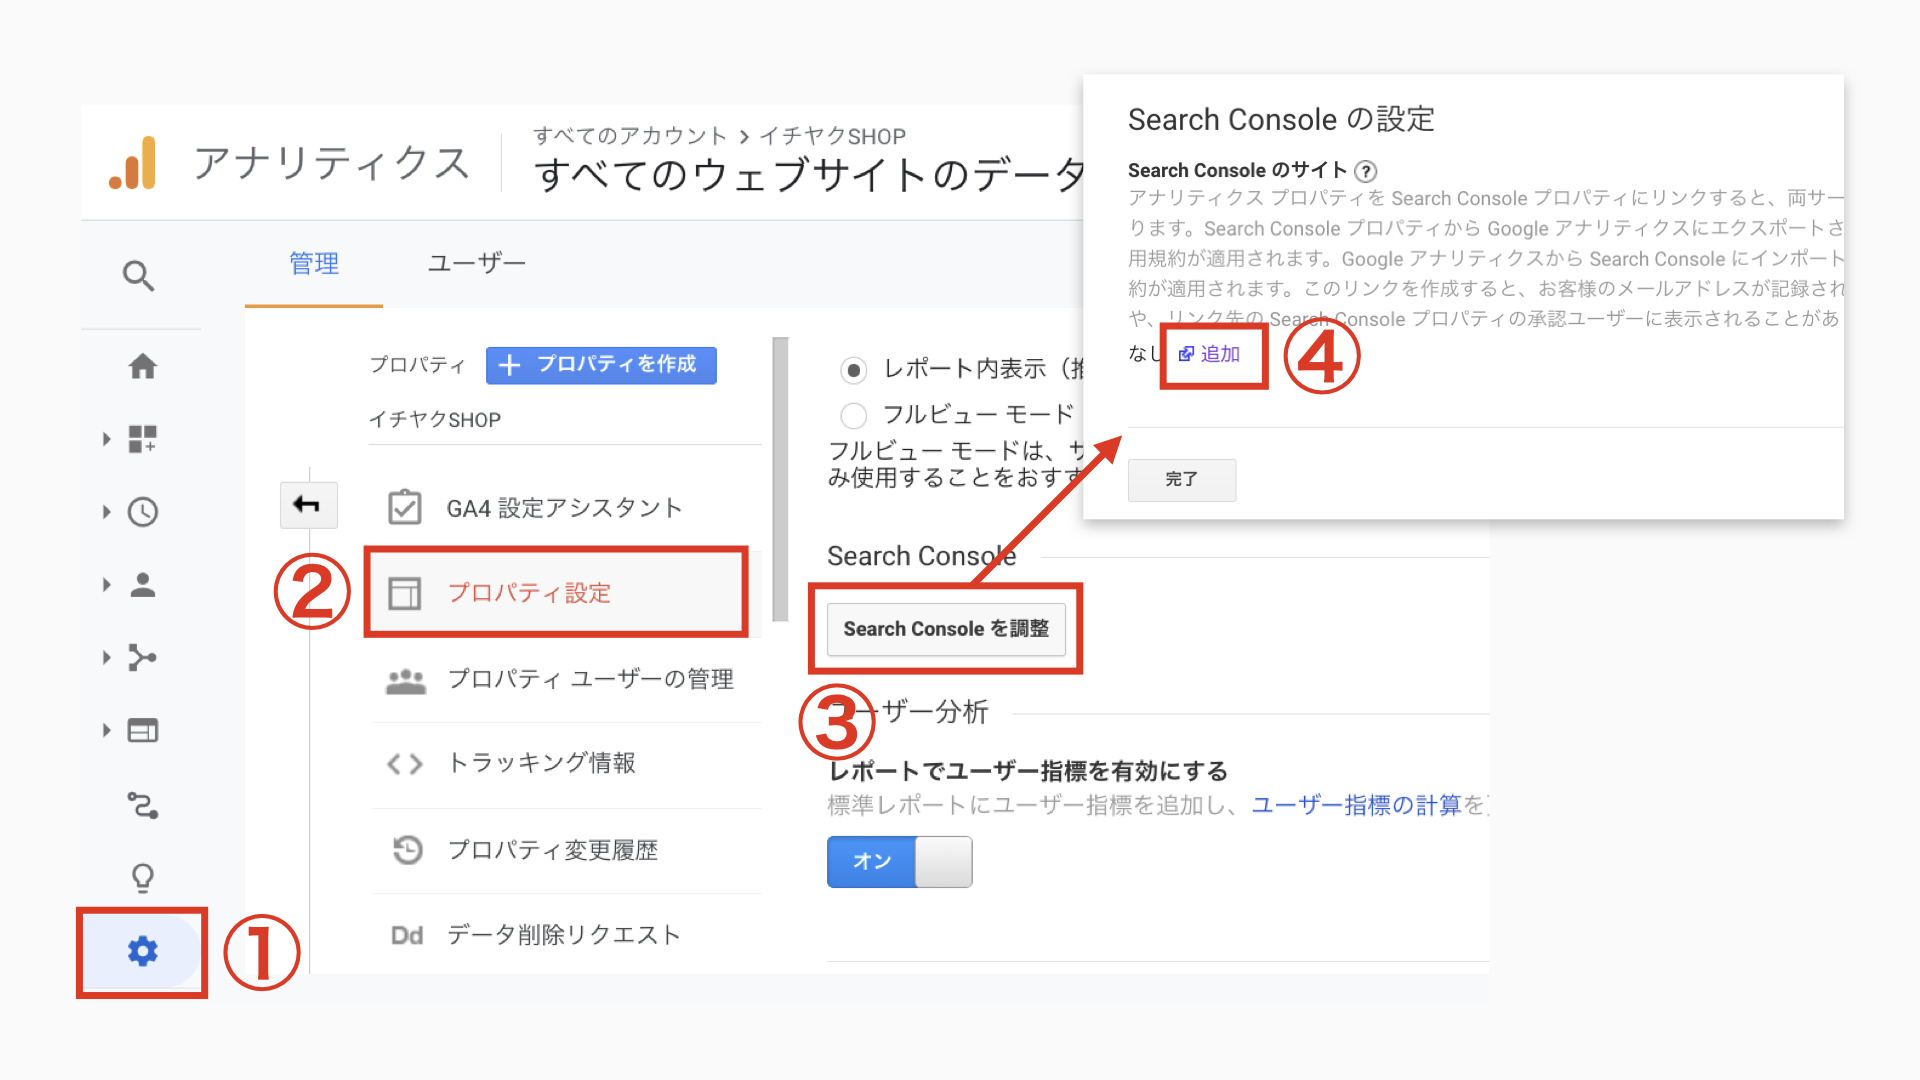Toggle the オン user metrics switch

coord(899,862)
